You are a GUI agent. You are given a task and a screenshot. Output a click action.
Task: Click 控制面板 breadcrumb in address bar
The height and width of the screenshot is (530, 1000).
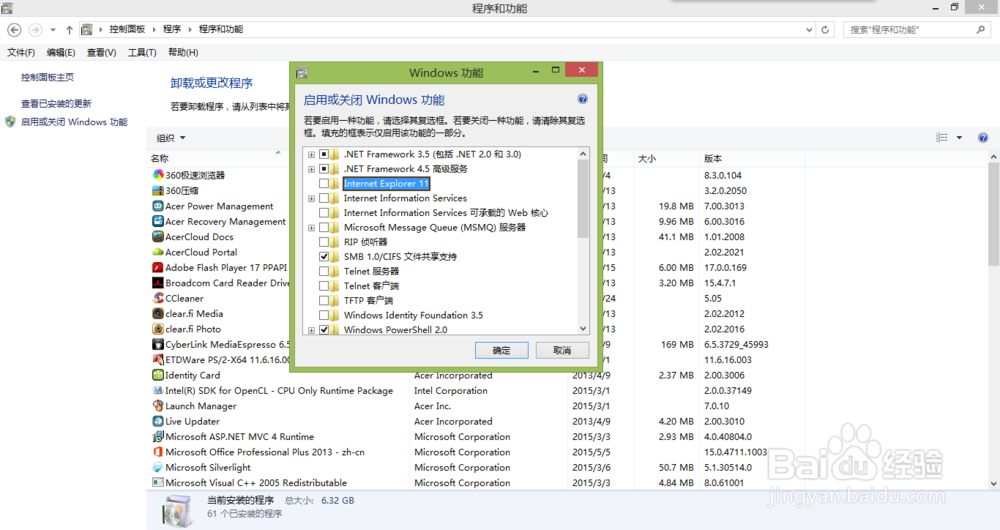[127, 29]
